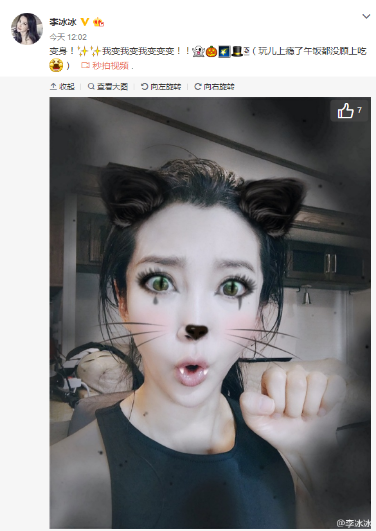The height and width of the screenshot is (531, 376).
Task: Click the pumpkin emoji in the post
Action: tap(211, 51)
